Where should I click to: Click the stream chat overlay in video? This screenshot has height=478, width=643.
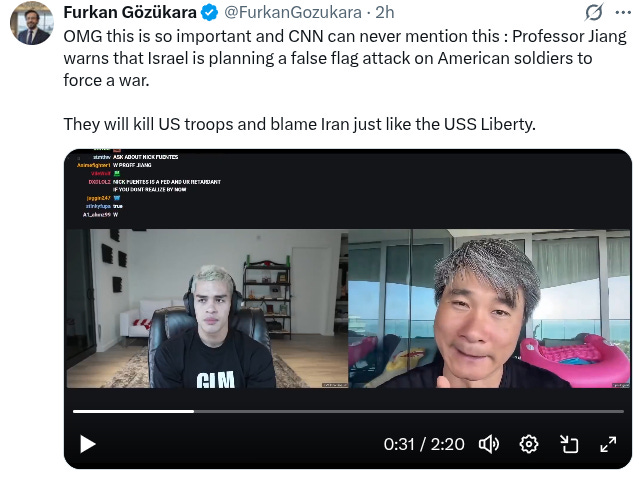pyautogui.click(x=148, y=185)
